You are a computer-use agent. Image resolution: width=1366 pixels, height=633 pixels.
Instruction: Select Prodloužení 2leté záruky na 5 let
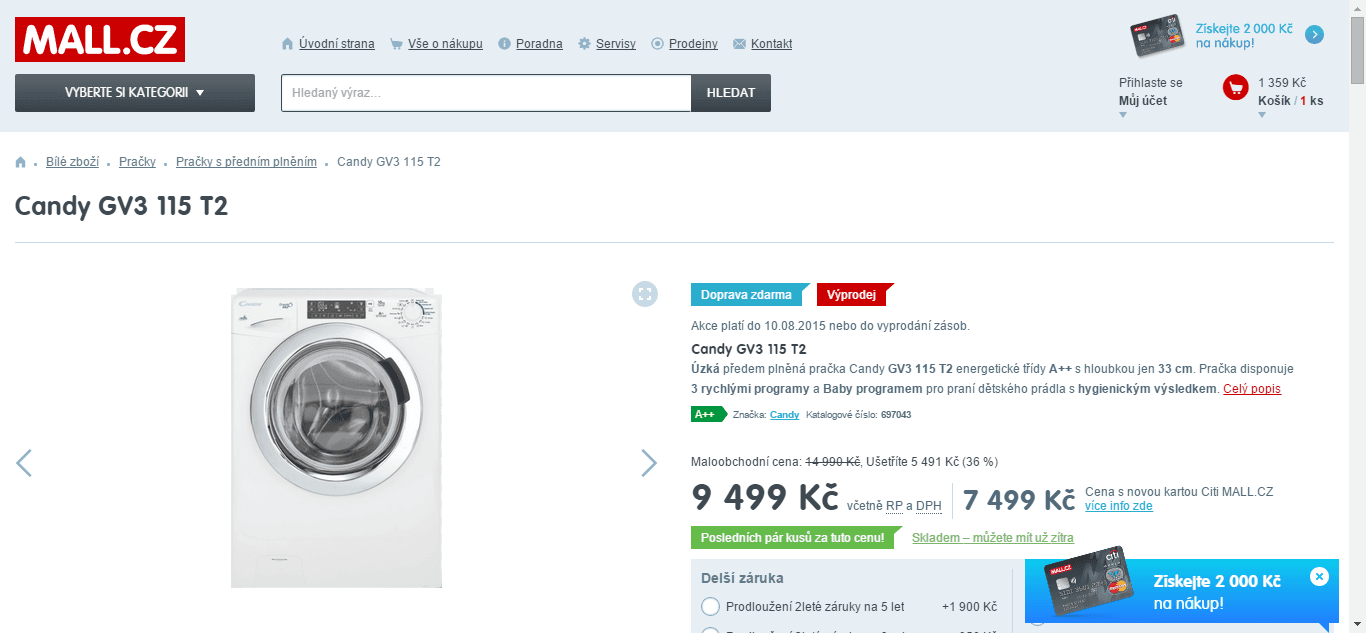(711, 607)
